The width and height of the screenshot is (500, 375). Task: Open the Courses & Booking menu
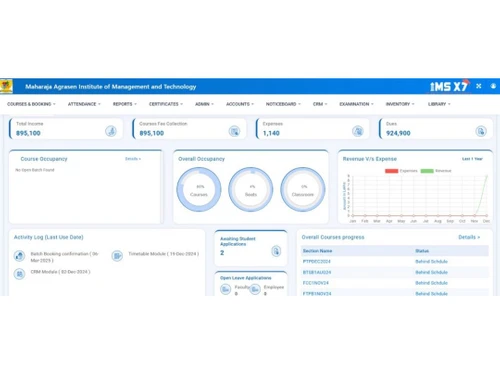coord(31,104)
